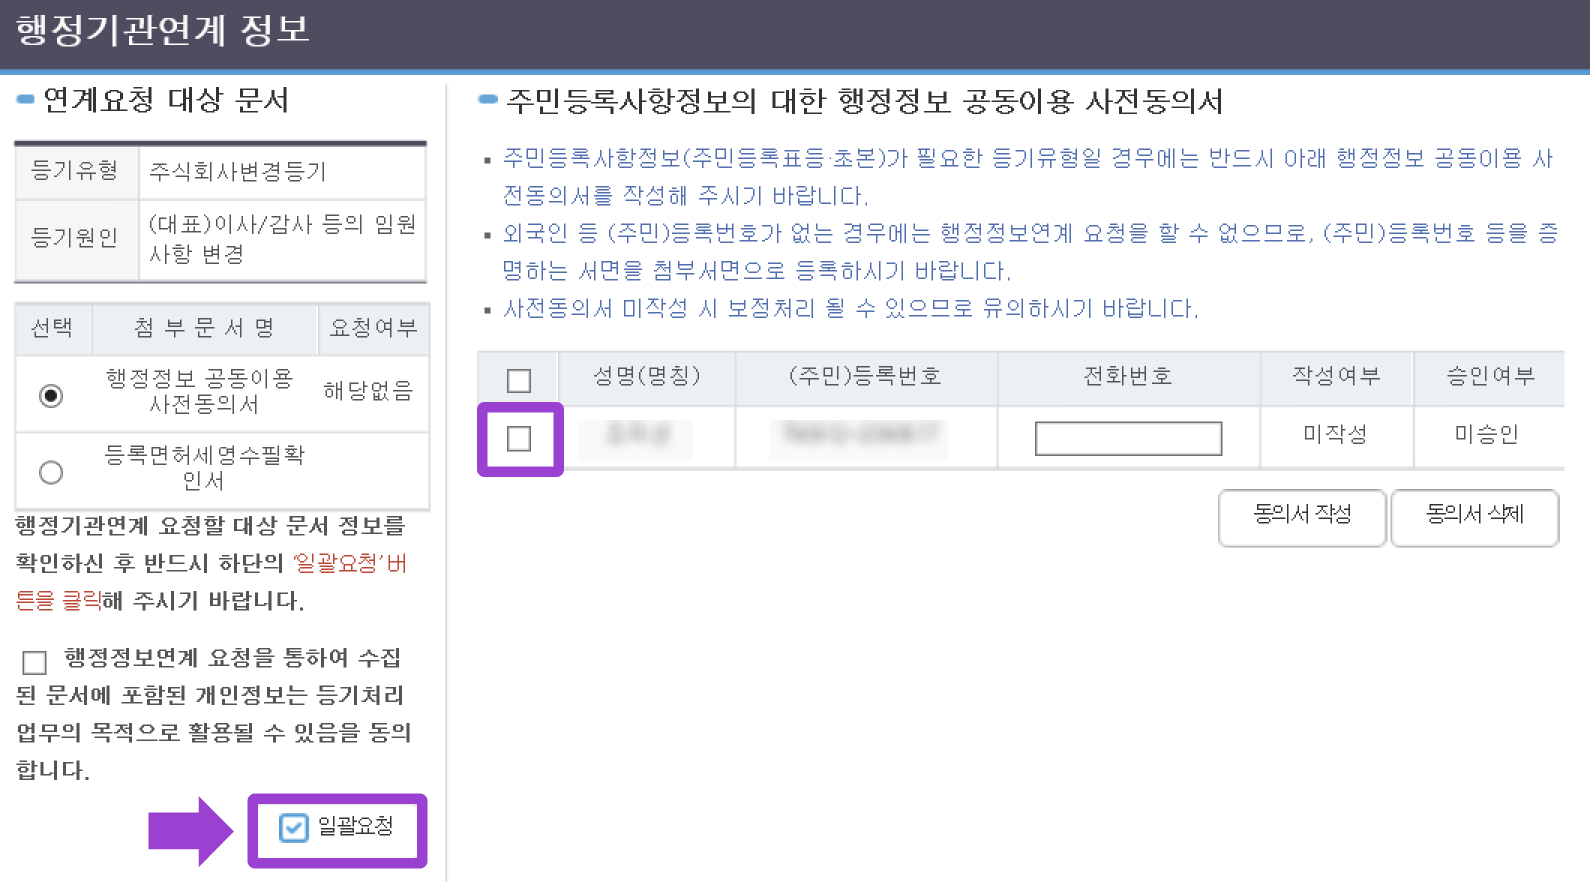Click the 해당없음 request status cell
Image resolution: width=1591 pixels, height=883 pixels.
tap(368, 391)
